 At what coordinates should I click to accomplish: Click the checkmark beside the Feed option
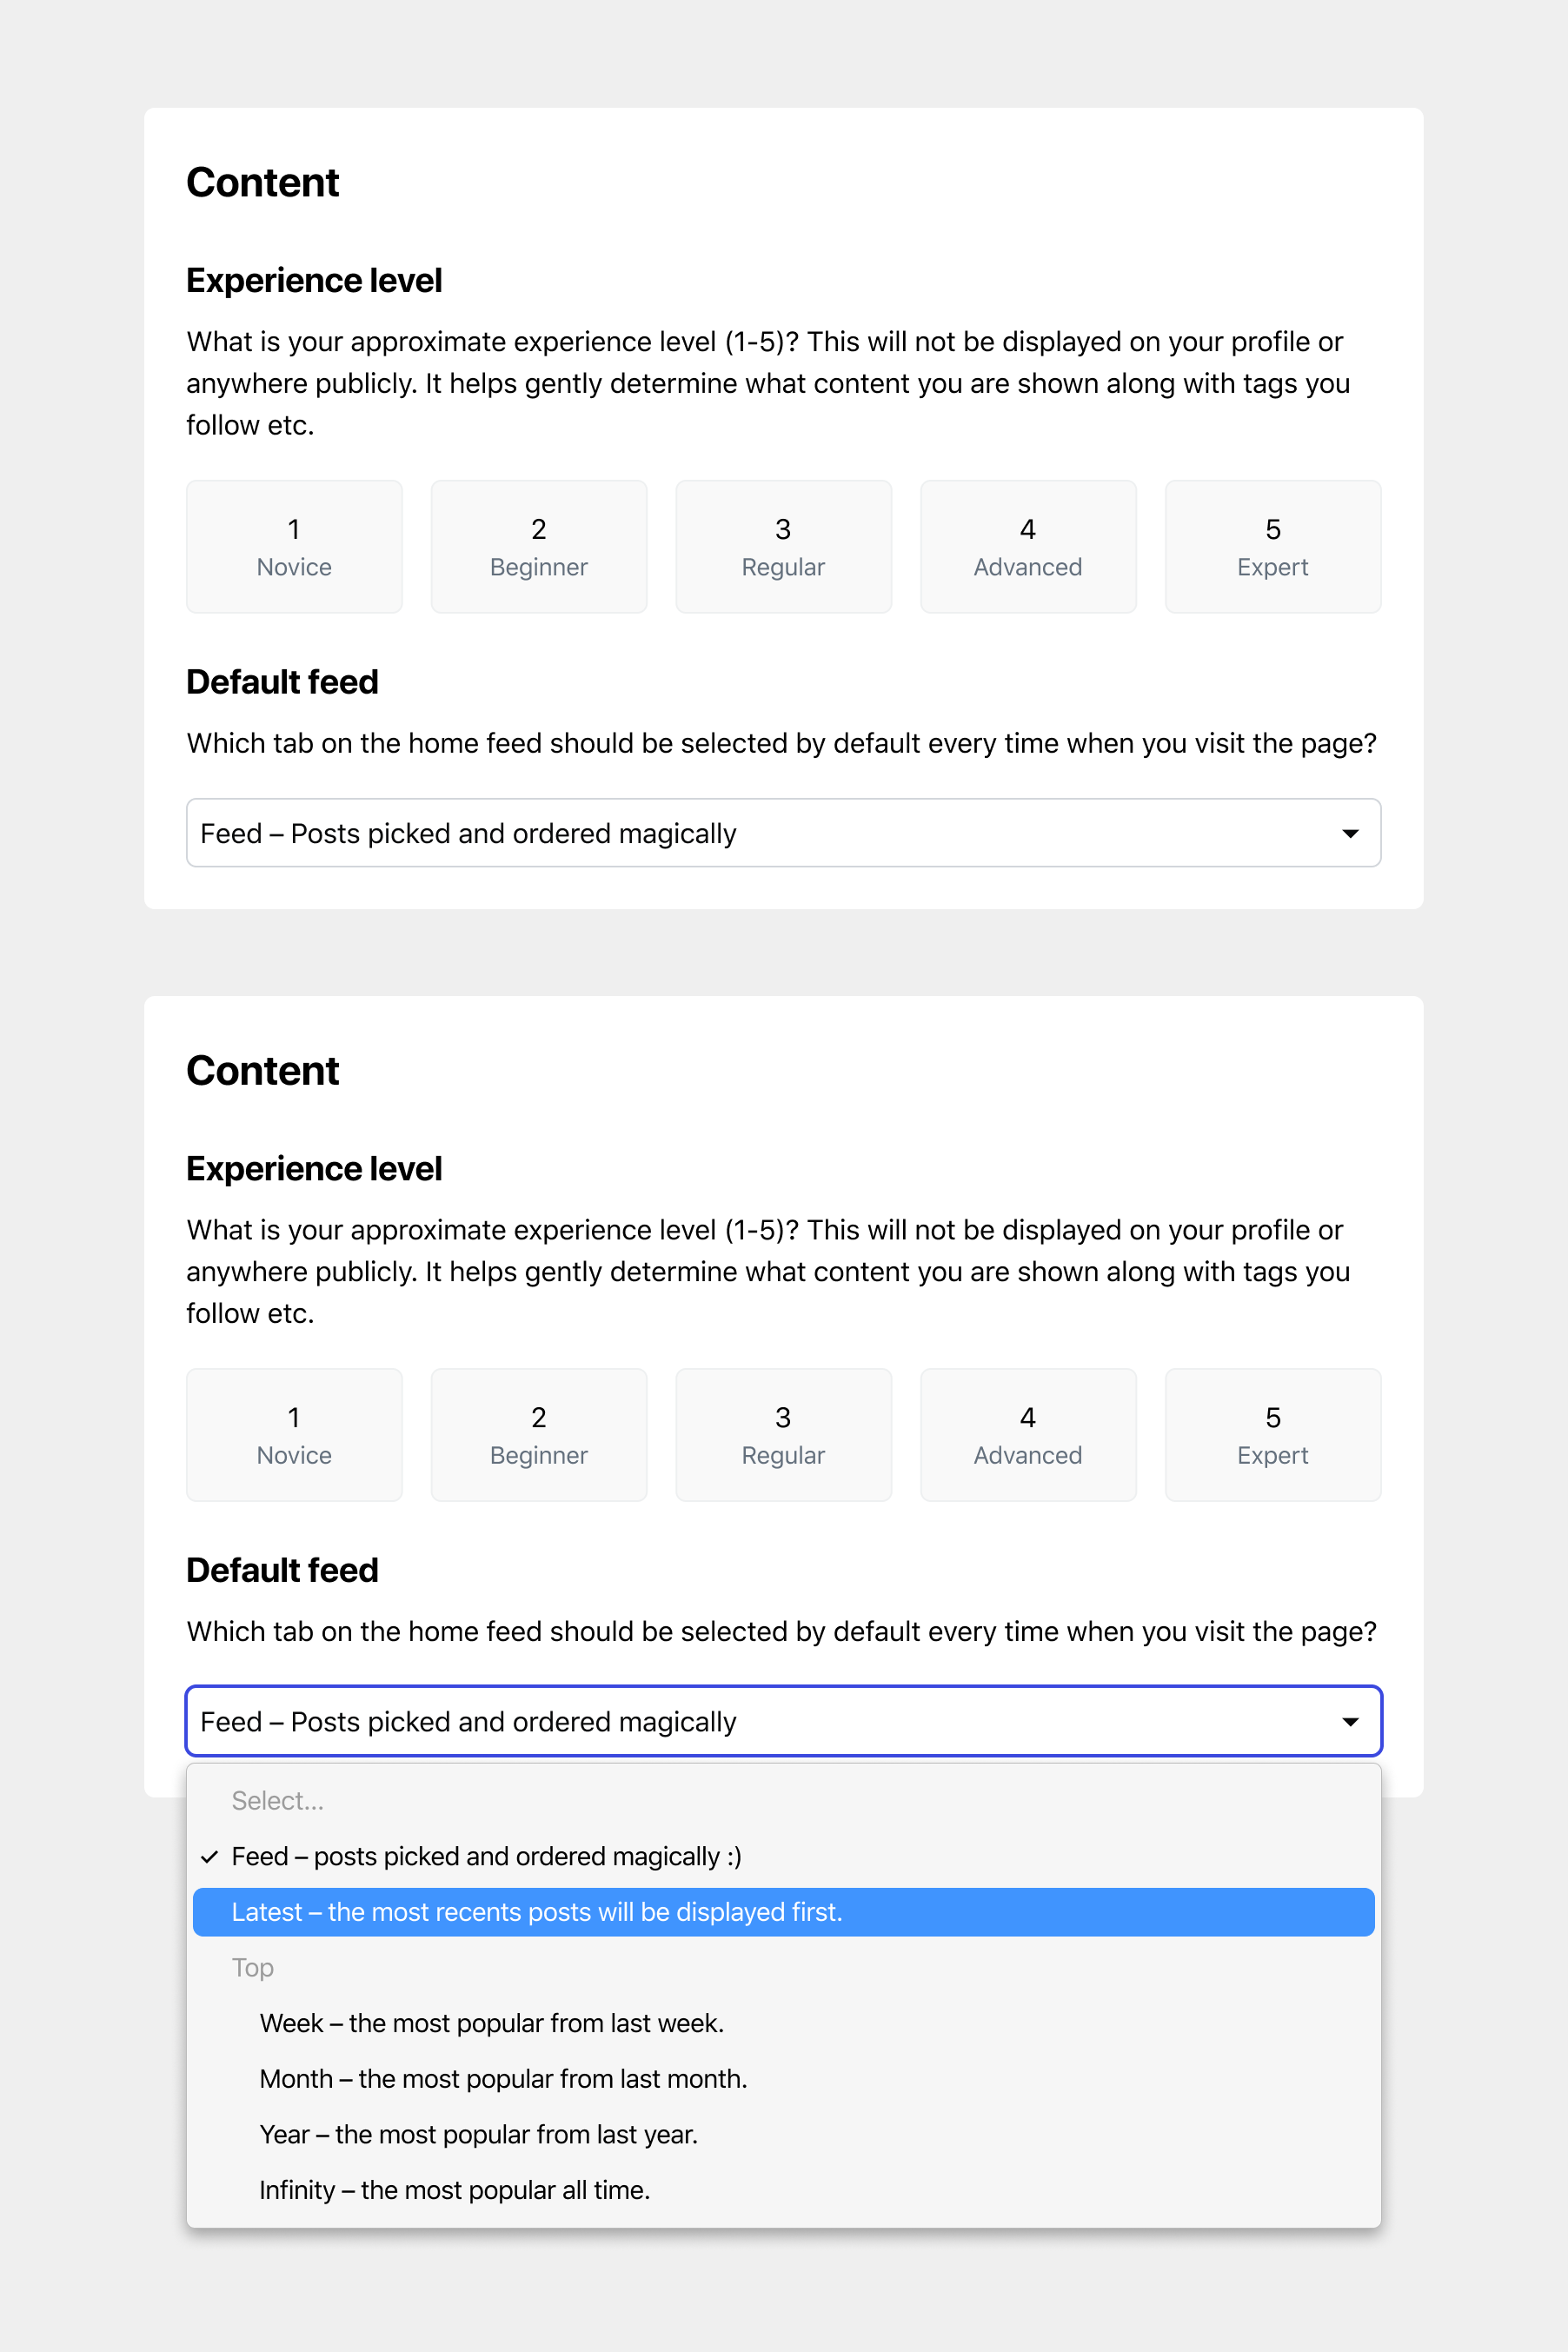point(210,1856)
